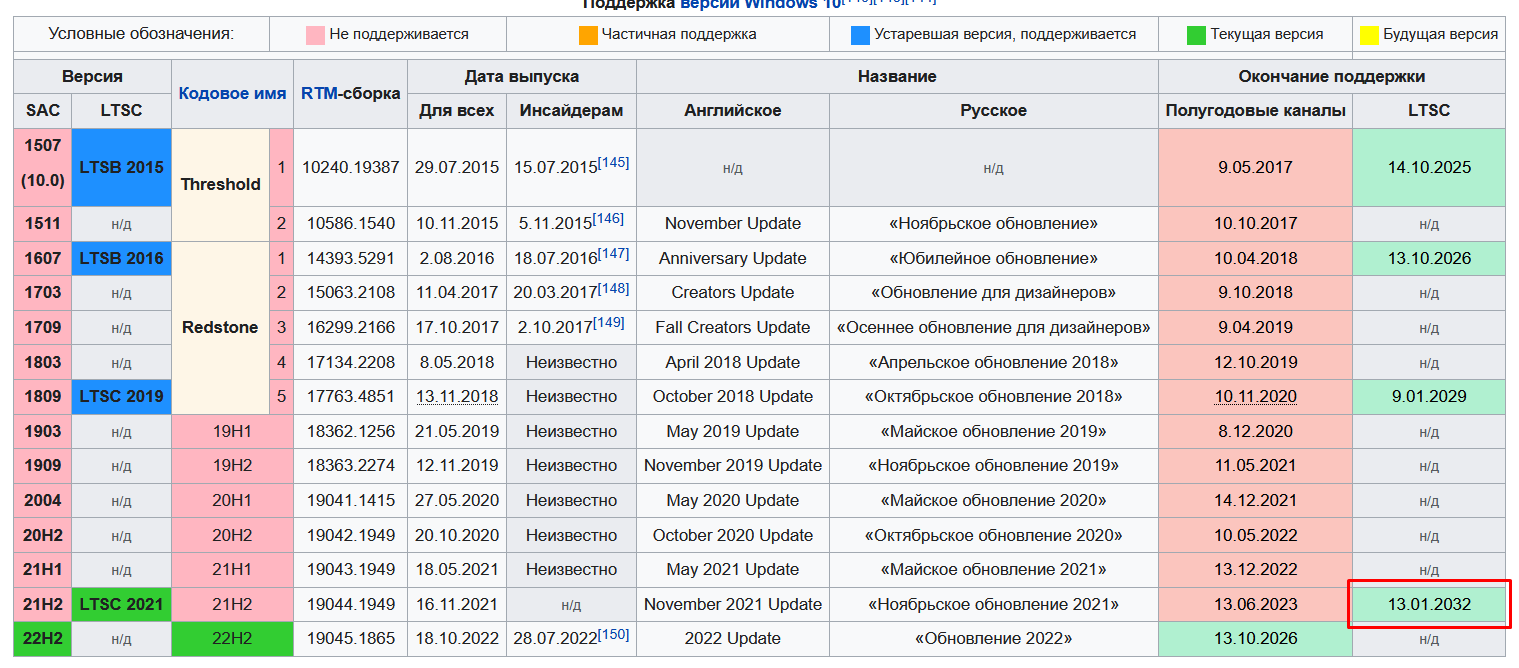1519x668 pixels.
Task: Click «Осеннее обновление для дизайнеров» cell
Action: pyautogui.click(x=993, y=327)
